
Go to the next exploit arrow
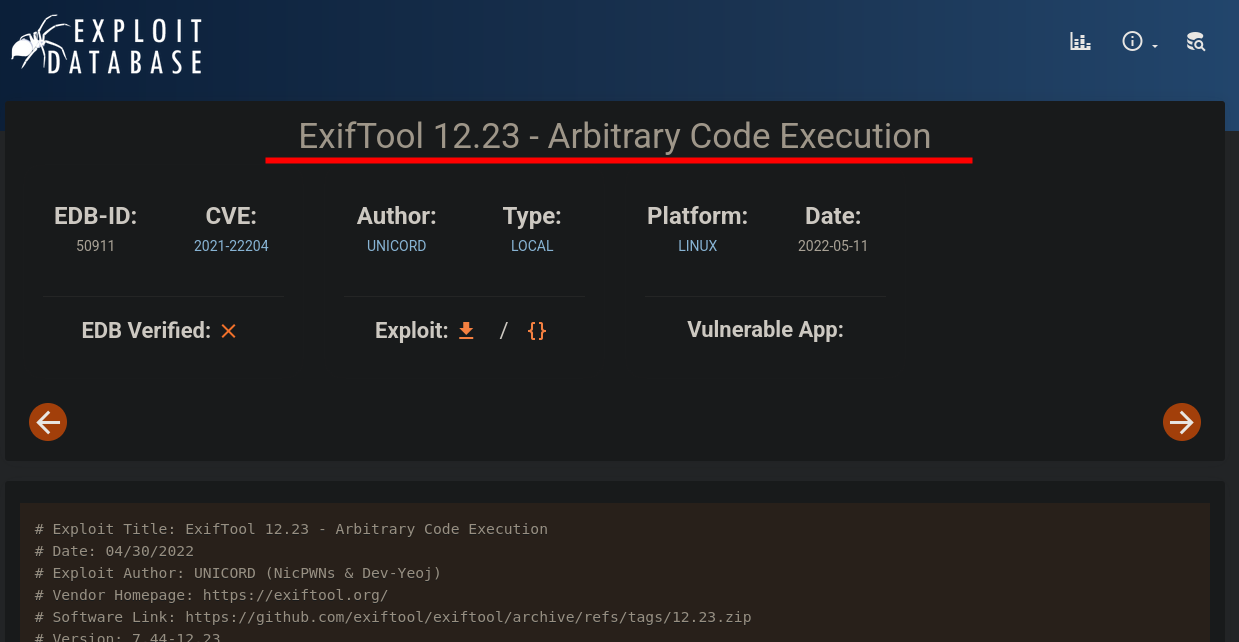coord(1181,422)
